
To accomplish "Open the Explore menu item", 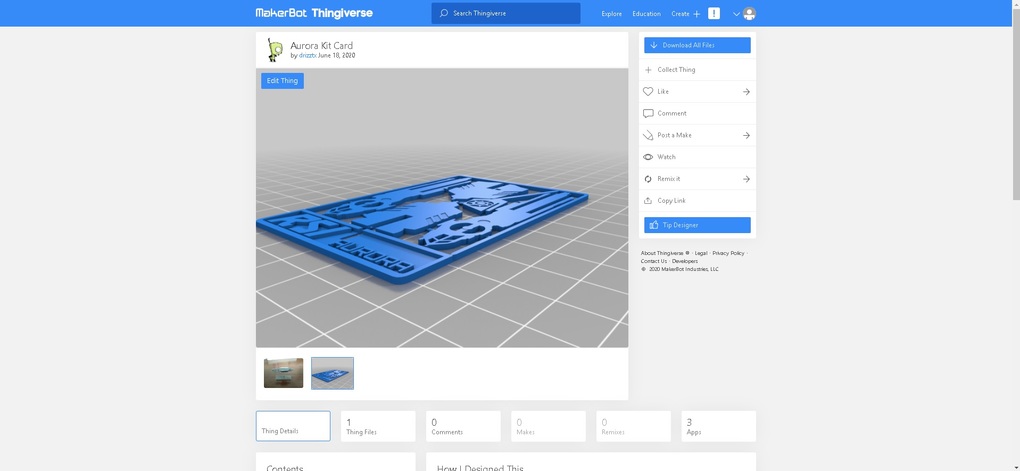I will (x=611, y=14).
